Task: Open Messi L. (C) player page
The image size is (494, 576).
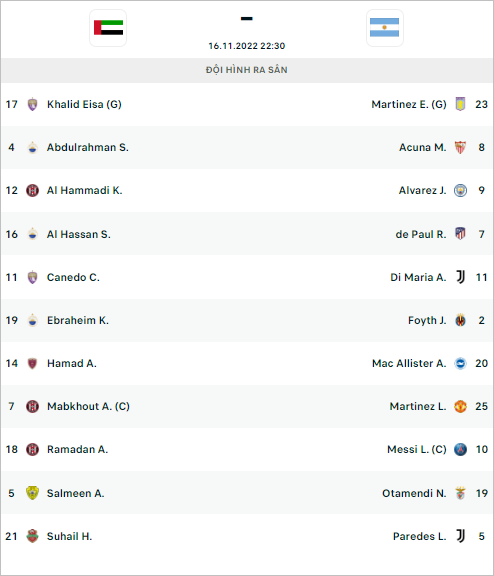Action: [417, 449]
